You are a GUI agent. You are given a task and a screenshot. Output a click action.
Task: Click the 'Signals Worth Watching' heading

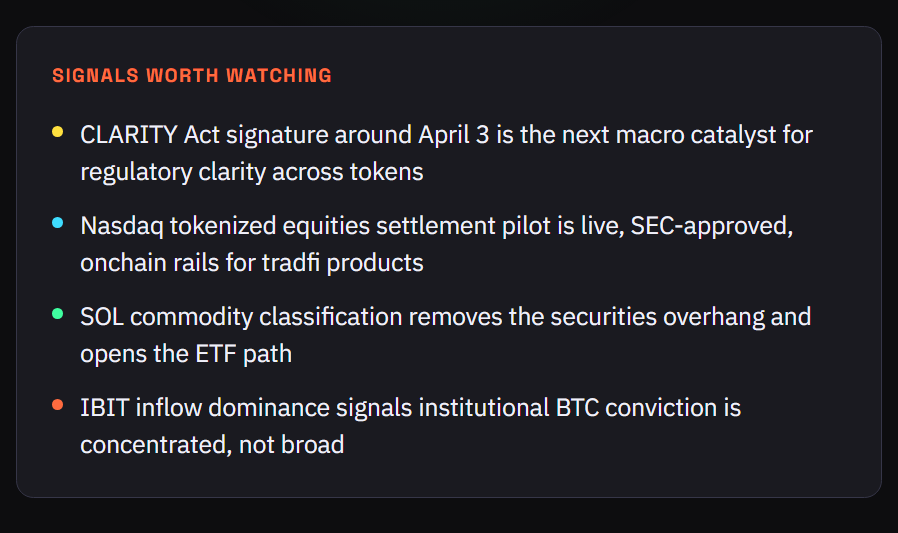point(192,76)
